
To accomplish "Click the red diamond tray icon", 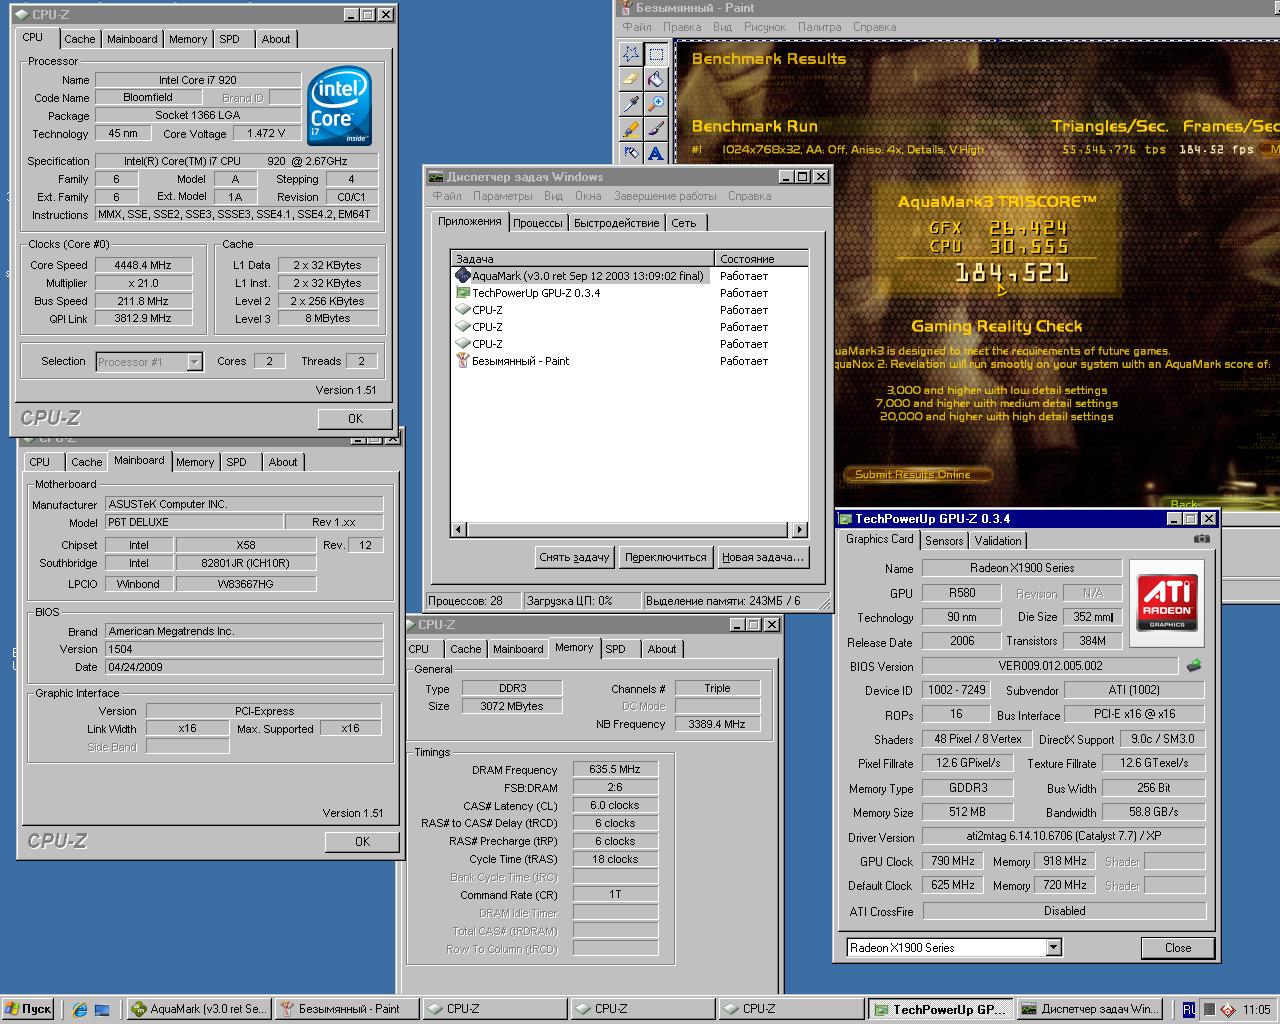I will click(1227, 1010).
